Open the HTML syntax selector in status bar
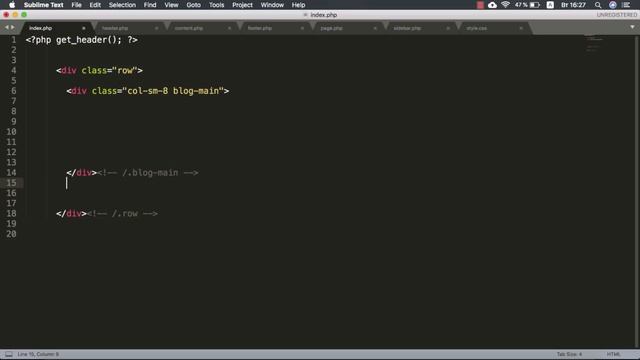Screen dimensions: 640x360 (613, 354)
